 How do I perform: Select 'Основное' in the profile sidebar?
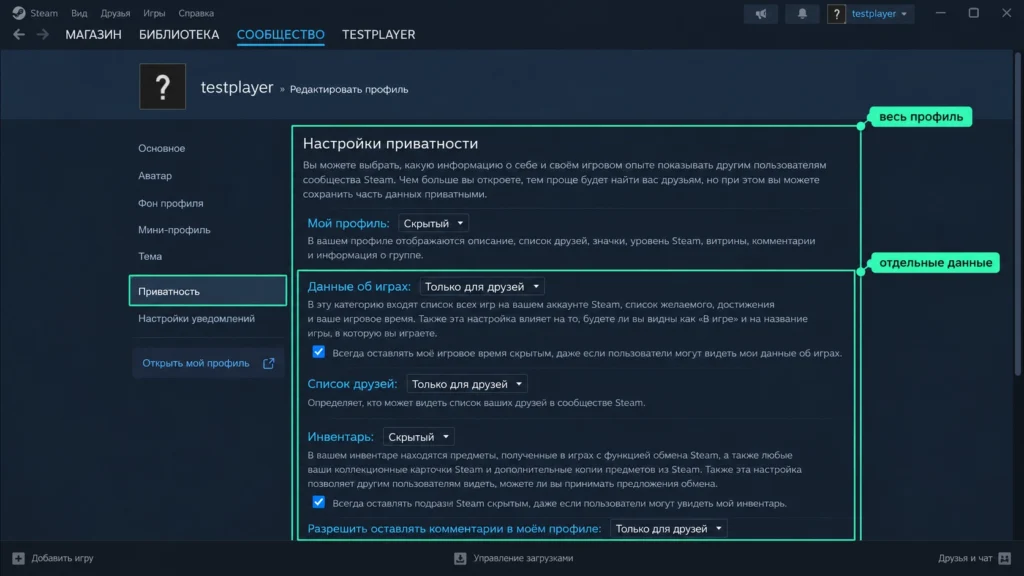161,148
